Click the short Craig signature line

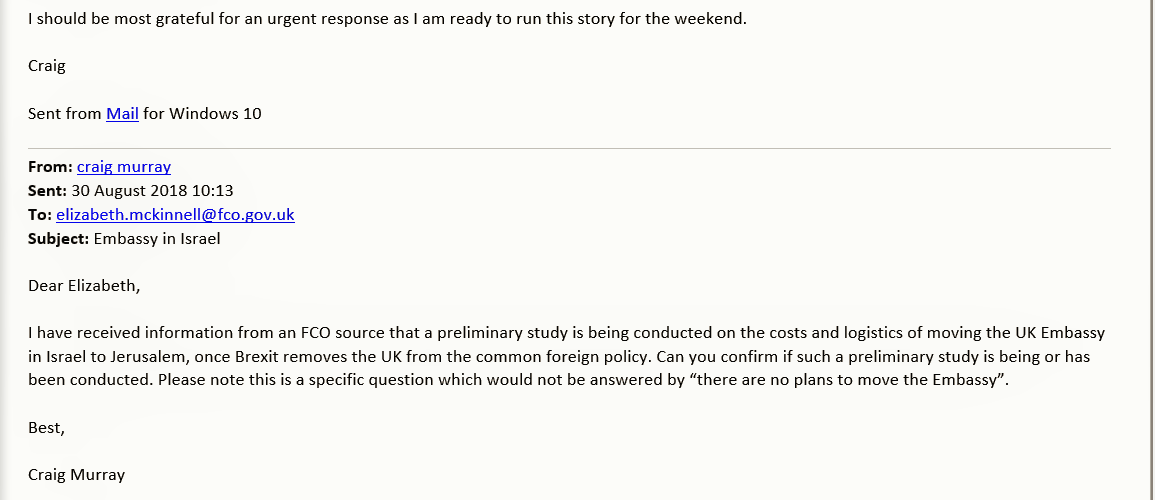pyautogui.click(x=48, y=66)
